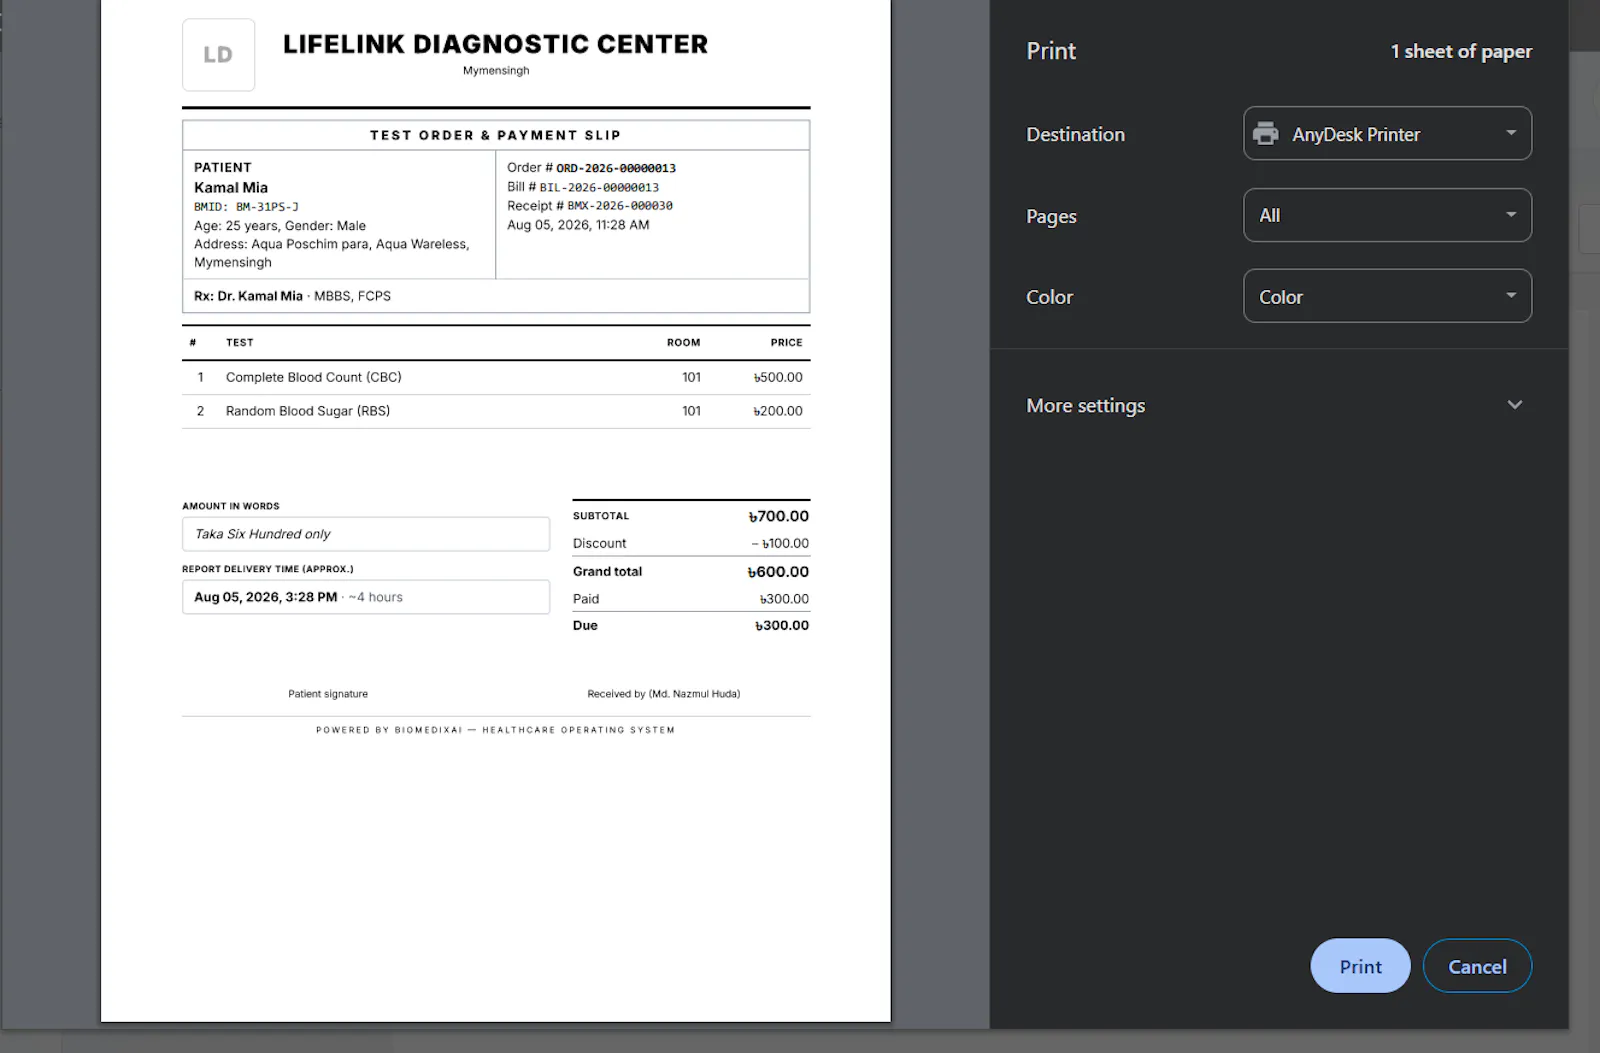Click the Age: 25 years, Gender: Male line
This screenshot has width=1600, height=1053.
coord(280,226)
